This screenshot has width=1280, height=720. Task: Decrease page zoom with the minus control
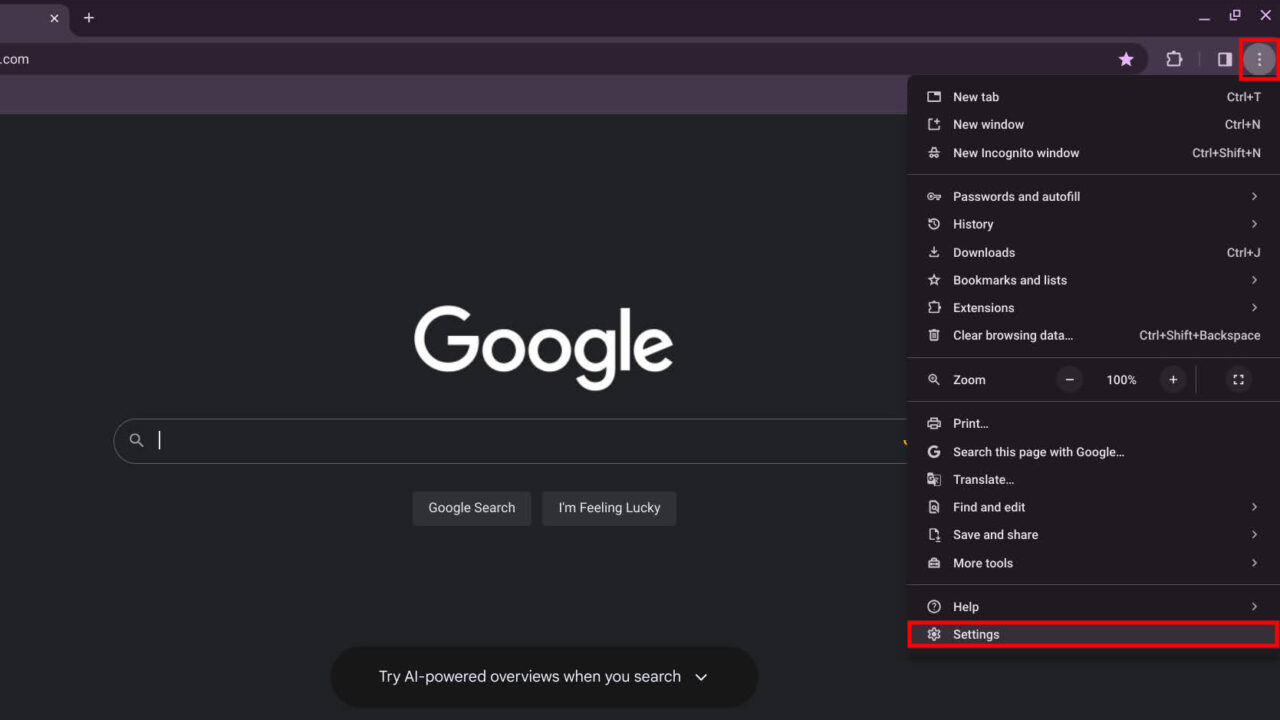tap(1069, 379)
